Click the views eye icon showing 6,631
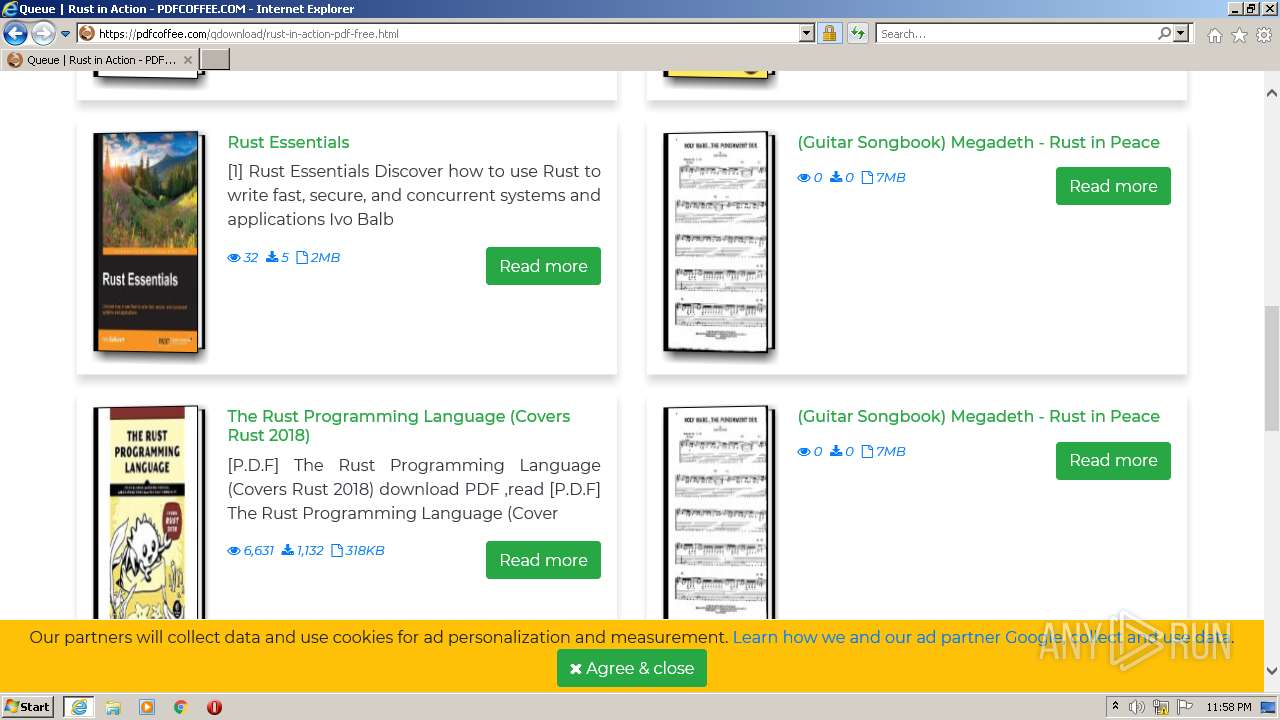This screenshot has height=720, width=1280. (234, 551)
